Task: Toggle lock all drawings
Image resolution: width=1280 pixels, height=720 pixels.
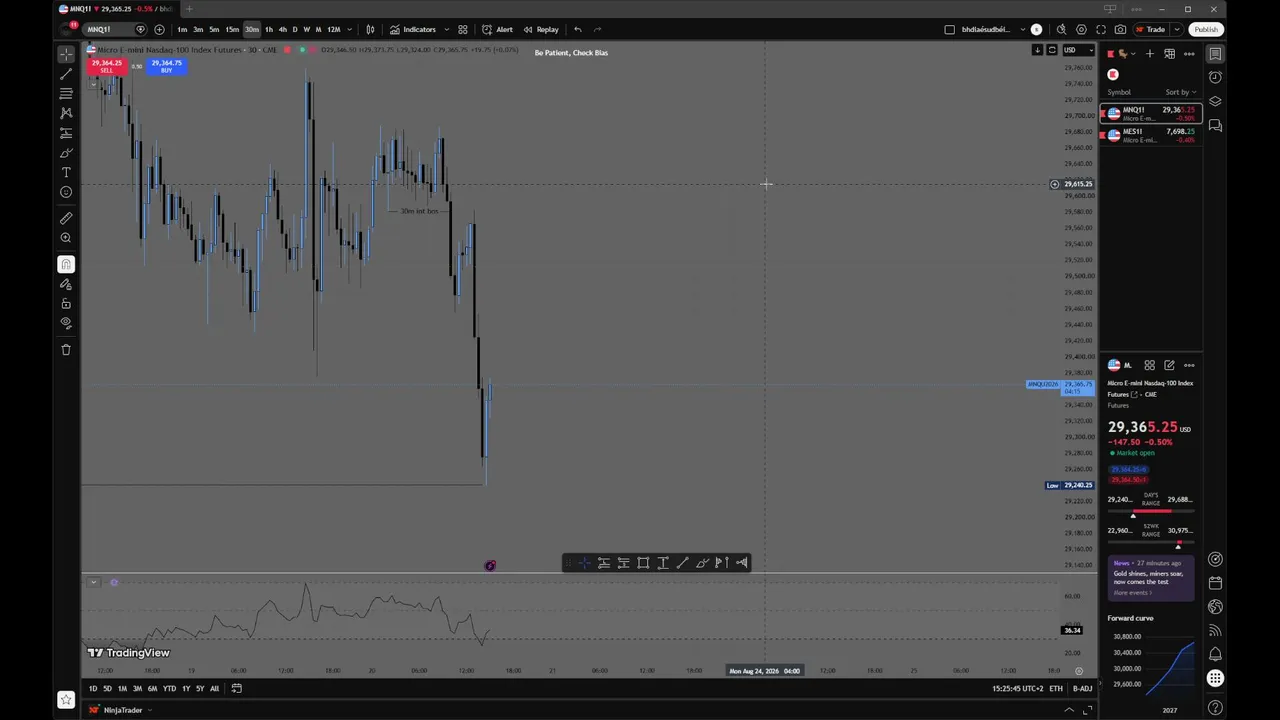Action: point(66,304)
